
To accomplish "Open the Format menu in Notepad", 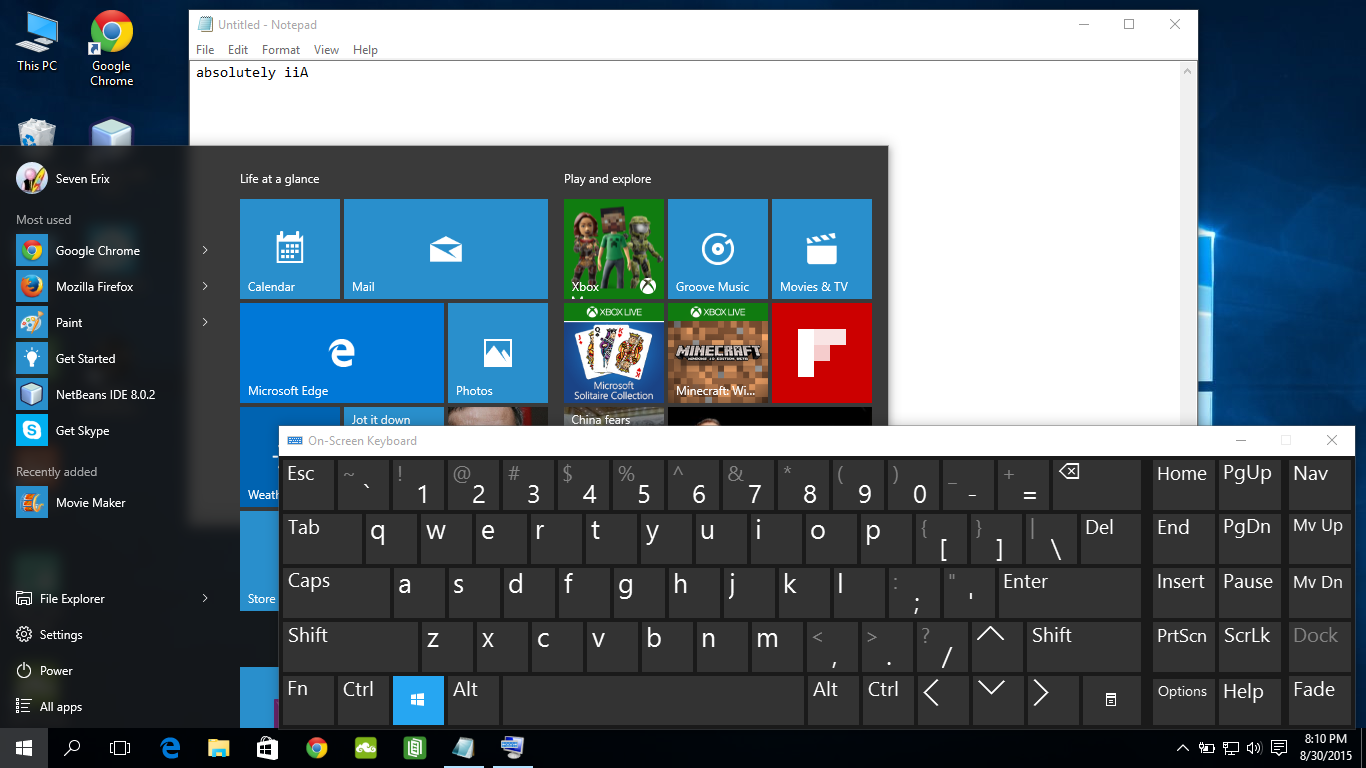I will click(280, 49).
